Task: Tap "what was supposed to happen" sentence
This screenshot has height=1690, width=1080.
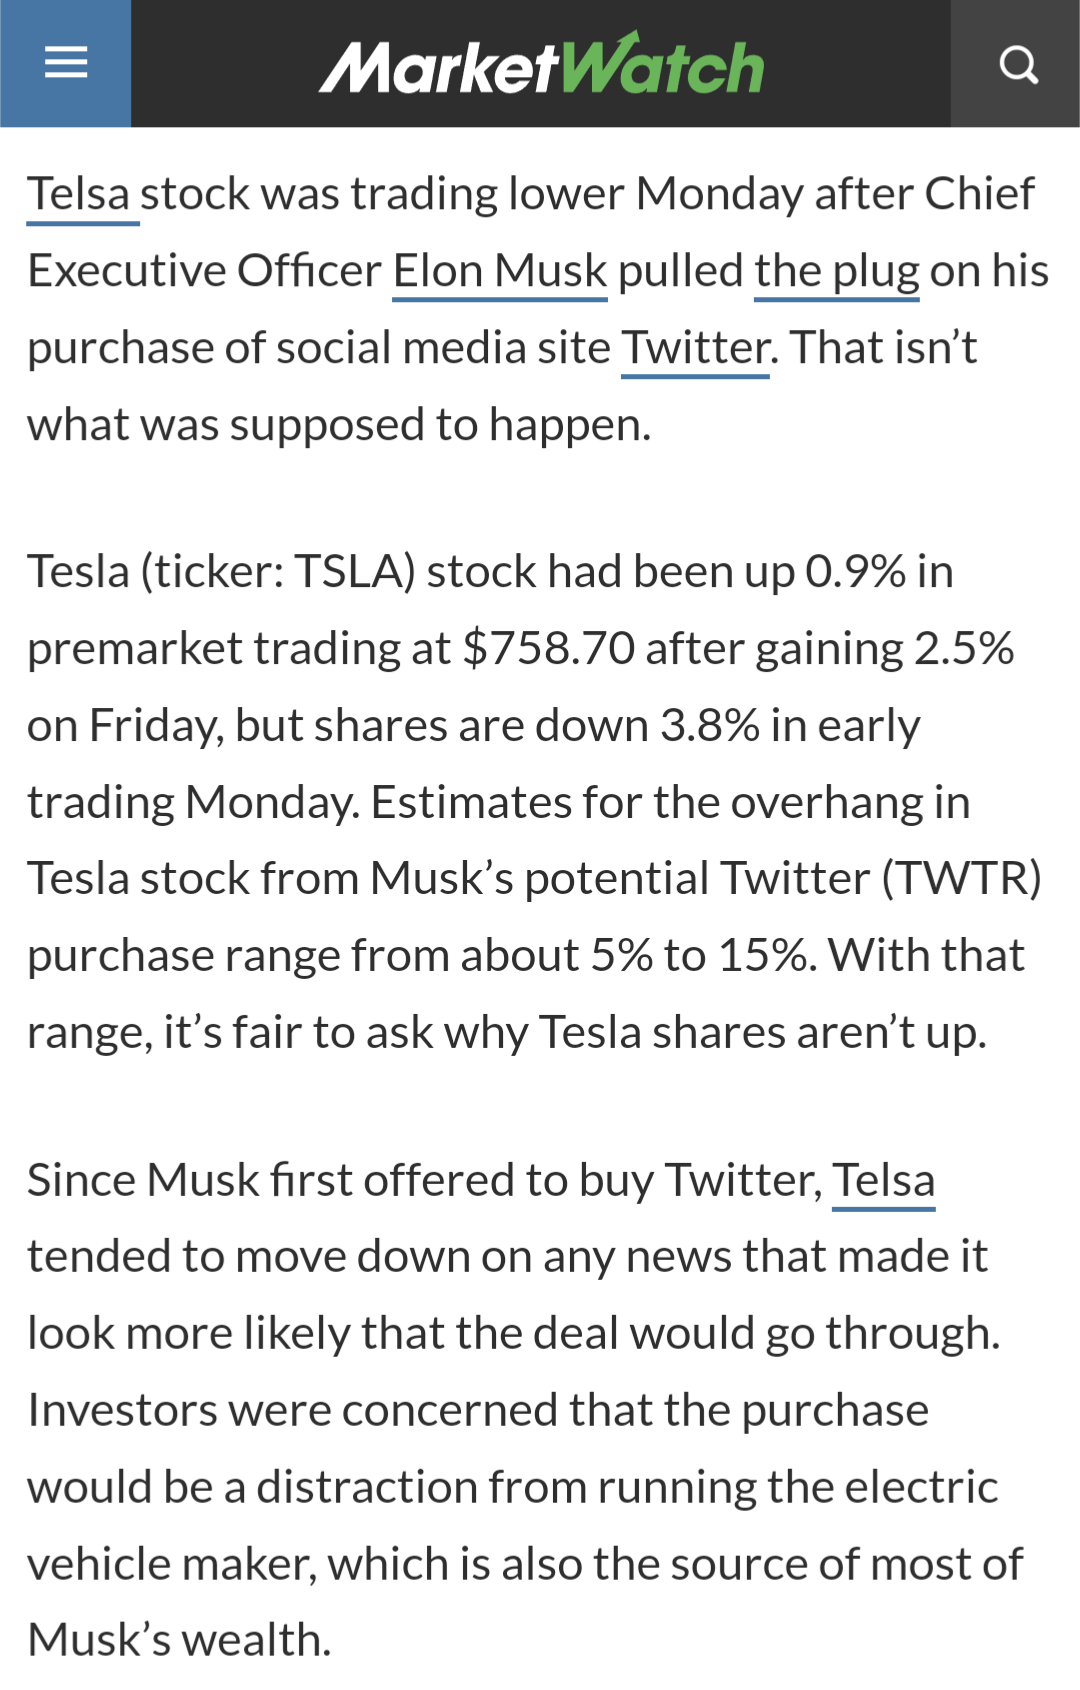Action: point(339,426)
